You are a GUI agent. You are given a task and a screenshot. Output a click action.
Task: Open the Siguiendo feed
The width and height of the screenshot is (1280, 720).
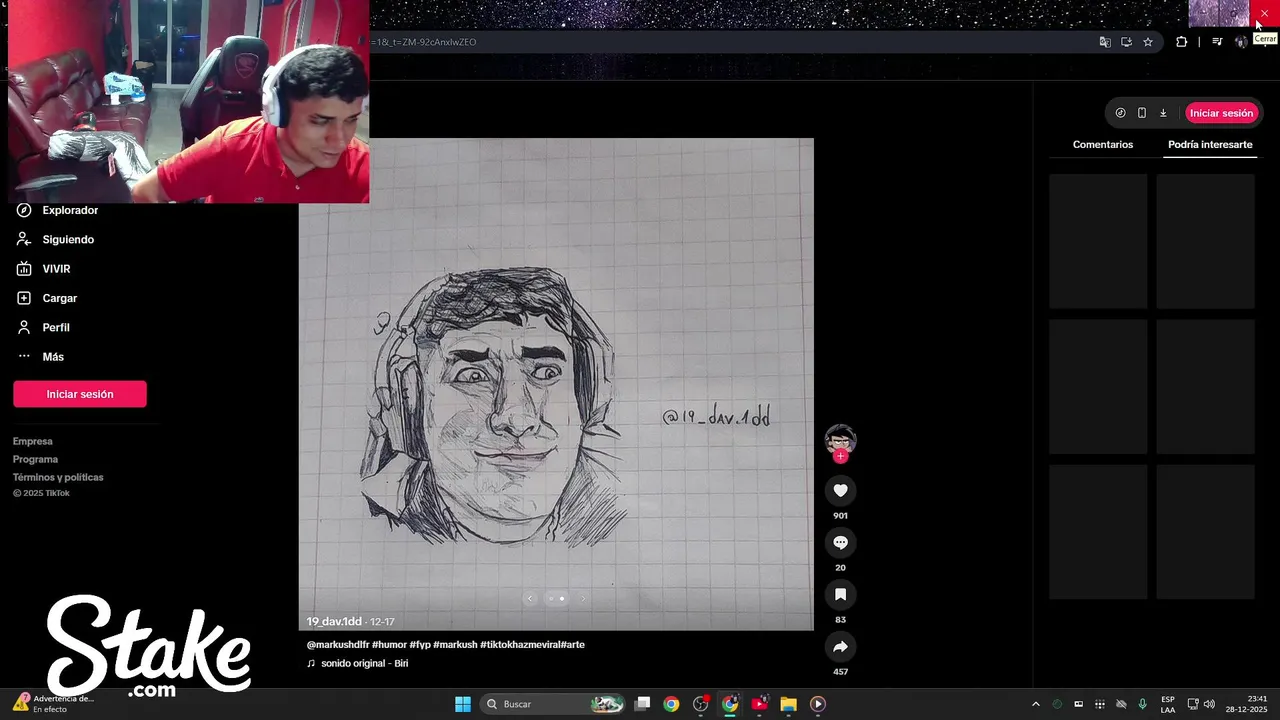(55, 240)
